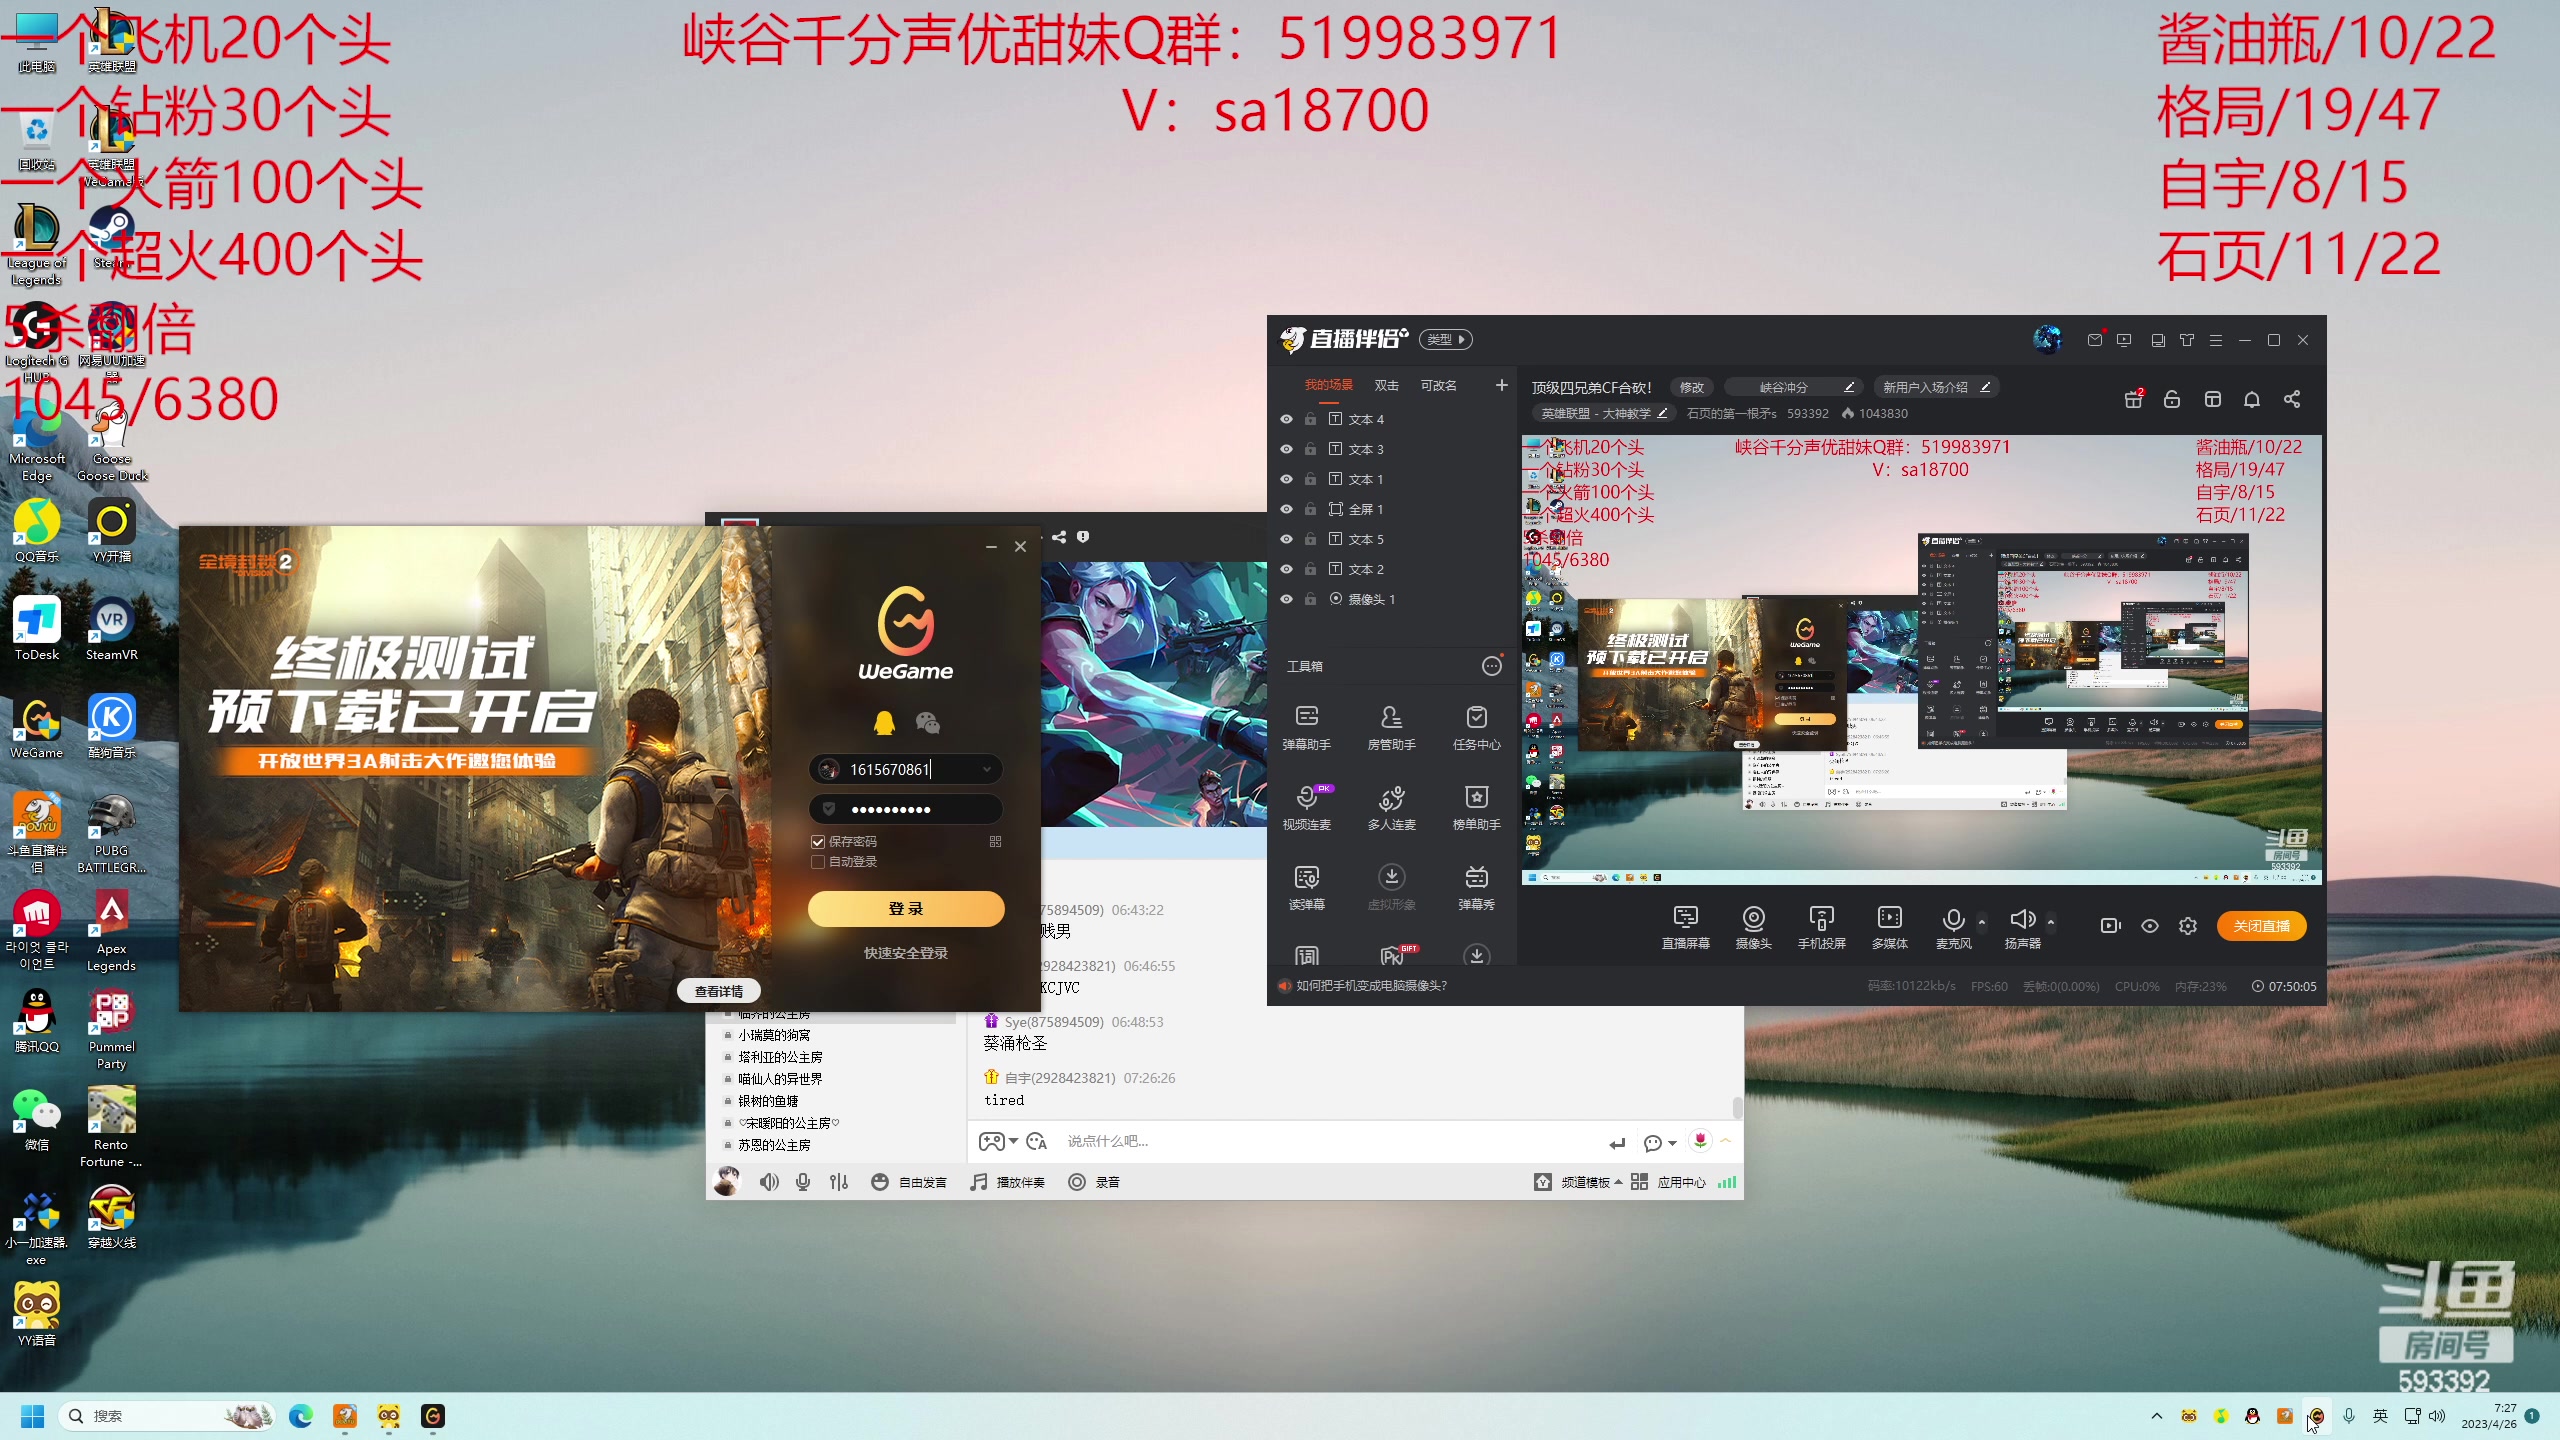The height and width of the screenshot is (1440, 2560).
Task: Open live stream settings gear
Action: point(2188,926)
